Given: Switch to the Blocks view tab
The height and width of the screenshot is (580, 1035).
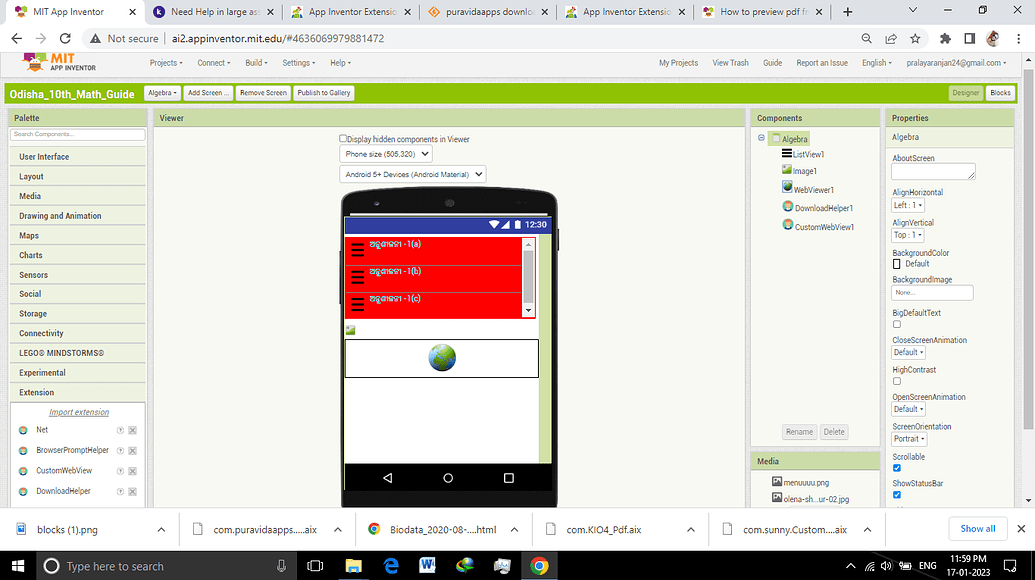Looking at the screenshot, I should click(x=1000, y=92).
